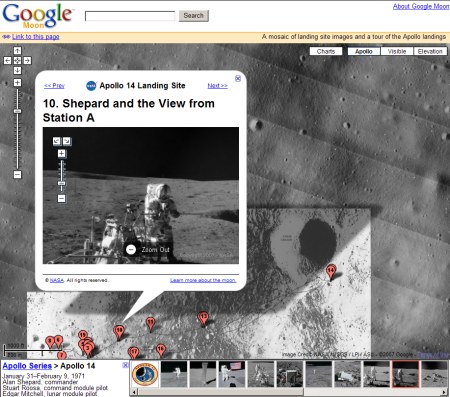This screenshot has height=397, width=450.
Task: Click the Zoom Out overlay button
Action: [x=148, y=249]
